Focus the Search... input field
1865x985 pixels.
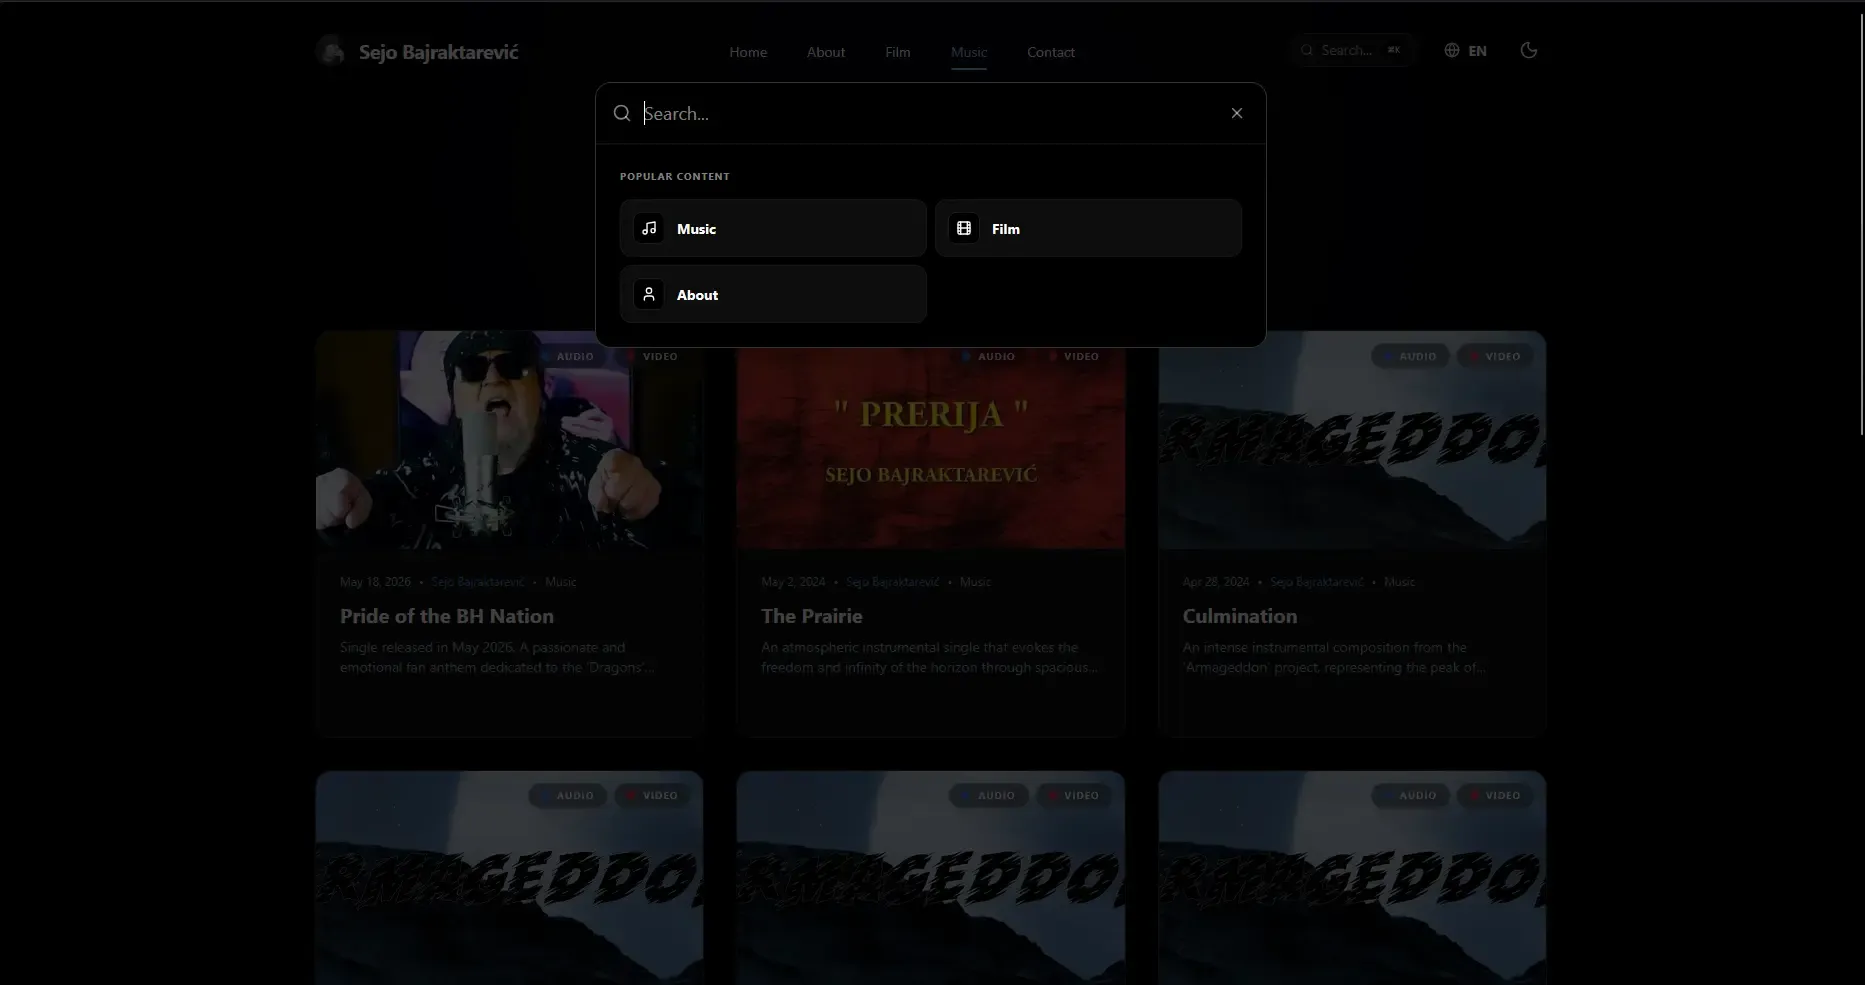(930, 114)
